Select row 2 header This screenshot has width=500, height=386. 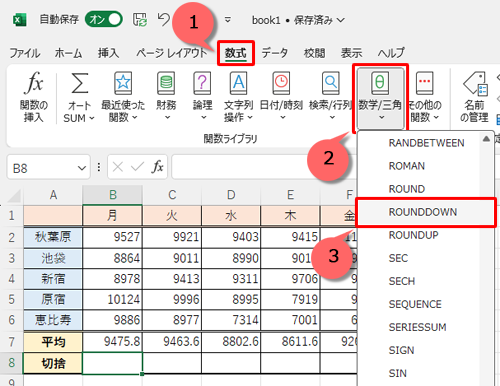pos(12,238)
